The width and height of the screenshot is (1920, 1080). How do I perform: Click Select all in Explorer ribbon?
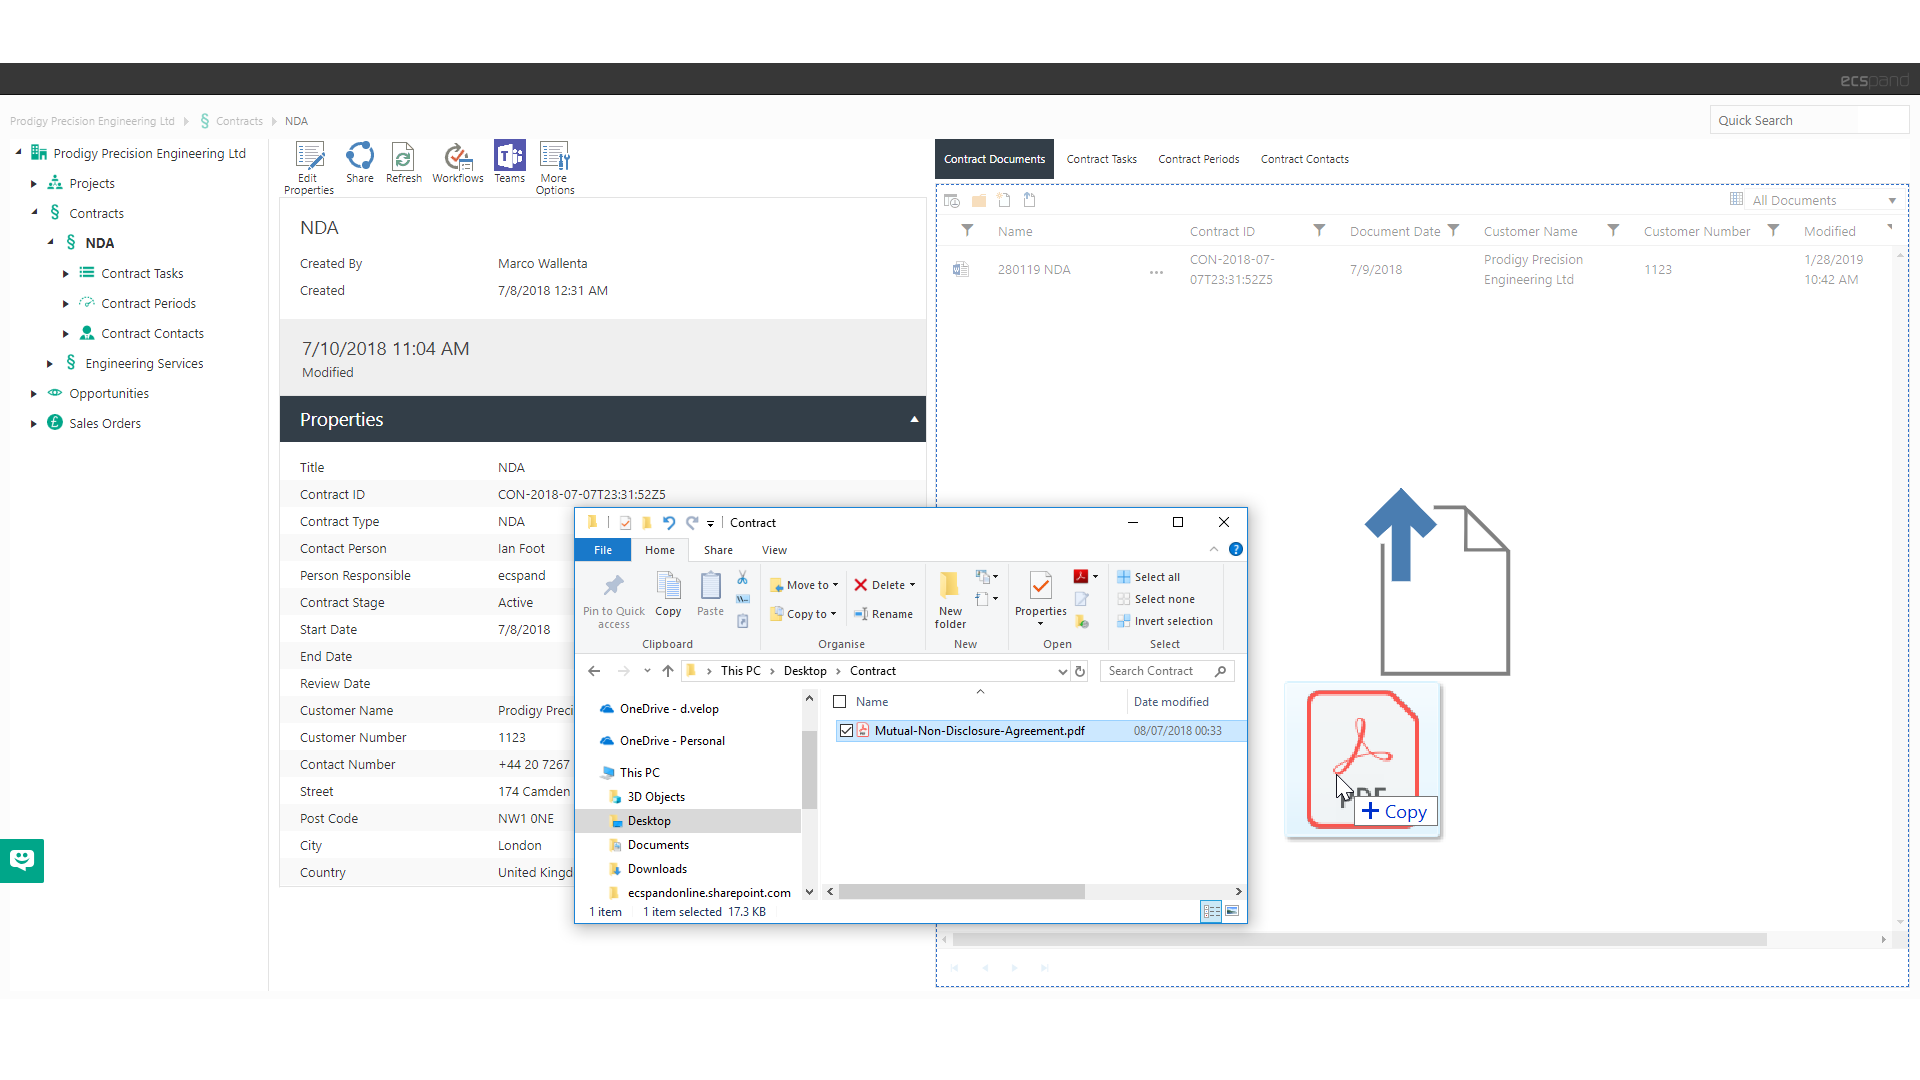click(1148, 577)
